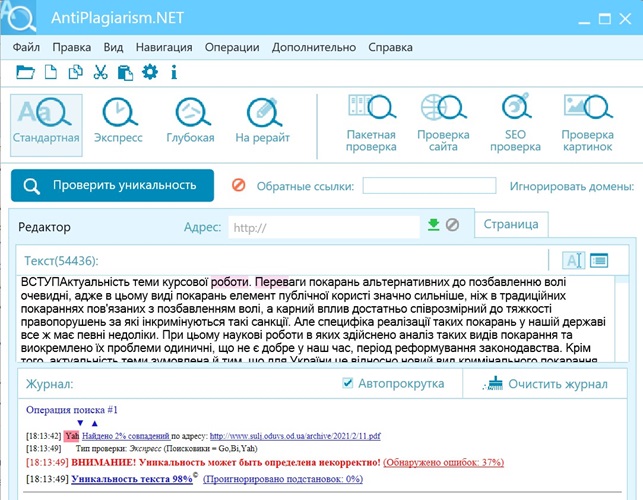Open the Справка menu

click(390, 47)
